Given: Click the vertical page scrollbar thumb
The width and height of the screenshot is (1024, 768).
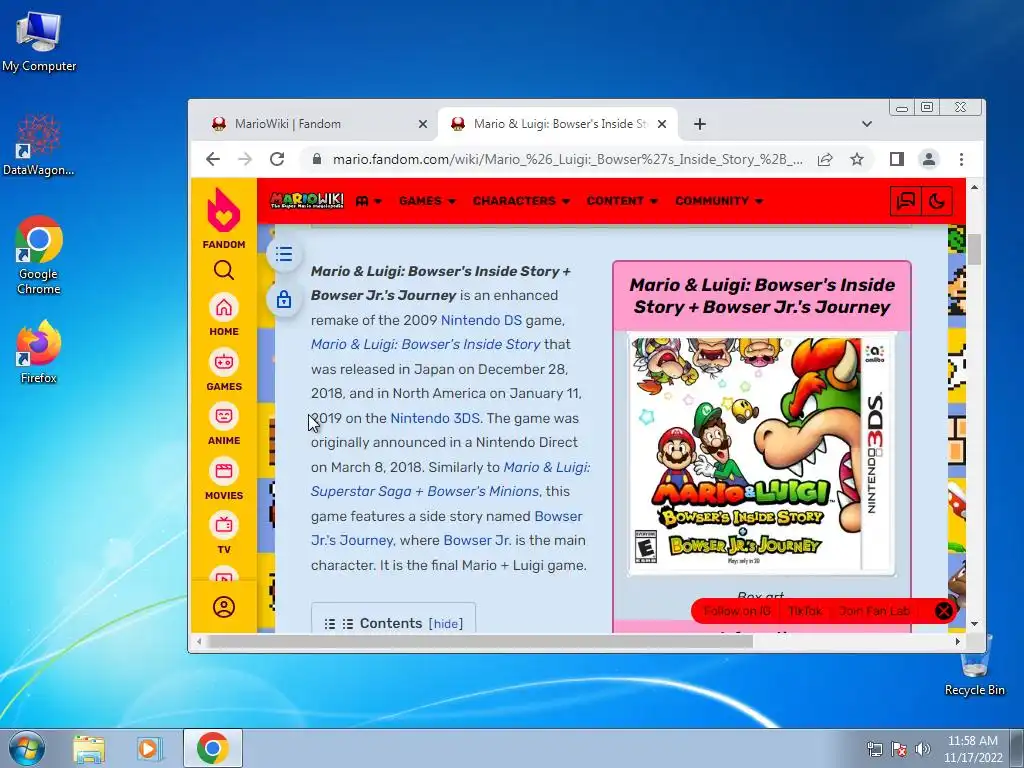Looking at the screenshot, I should [x=974, y=249].
